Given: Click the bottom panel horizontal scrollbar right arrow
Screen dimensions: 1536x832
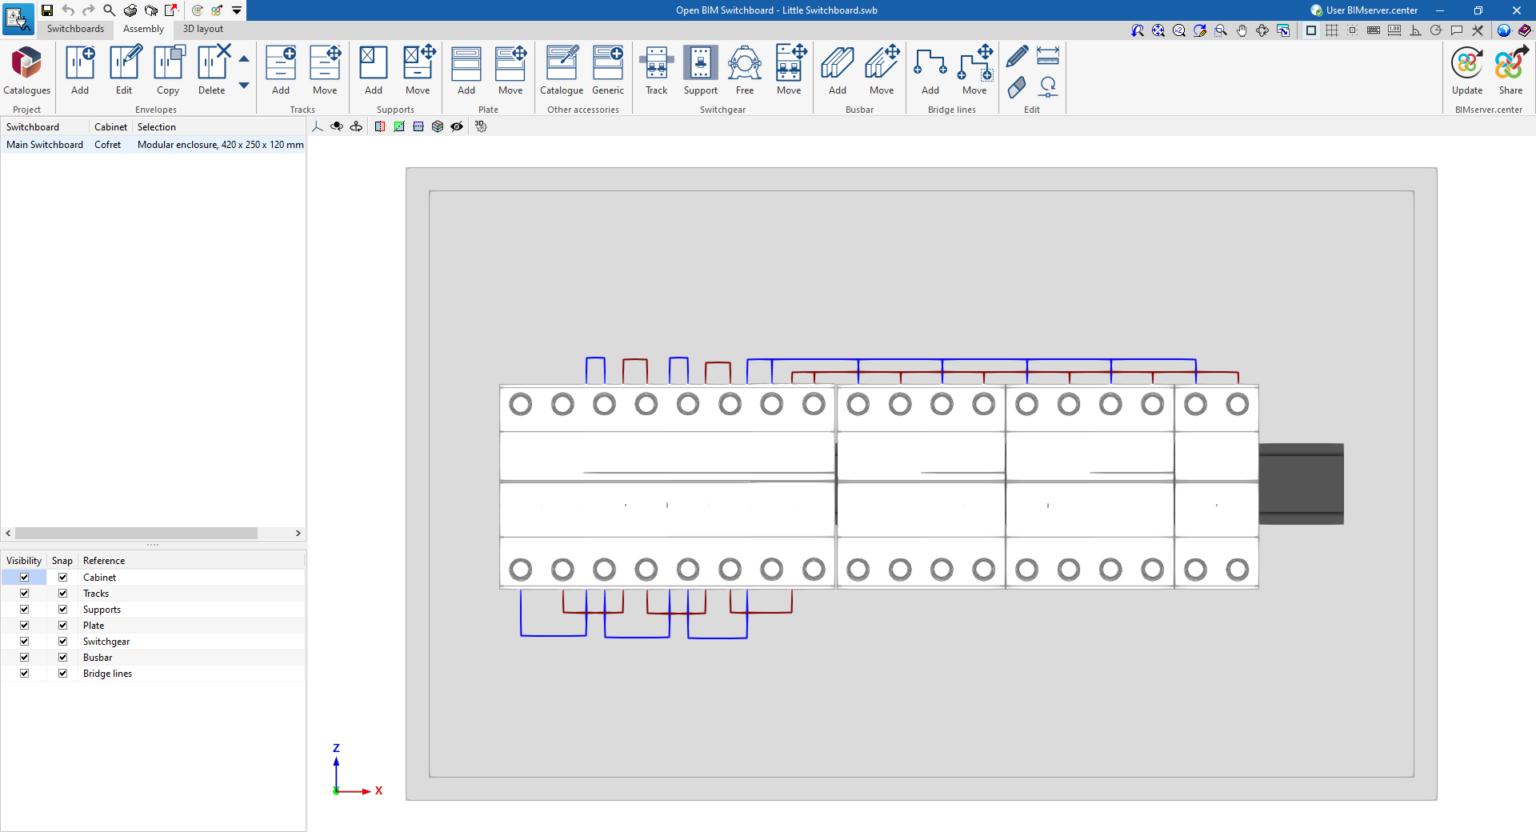Looking at the screenshot, I should tap(298, 533).
